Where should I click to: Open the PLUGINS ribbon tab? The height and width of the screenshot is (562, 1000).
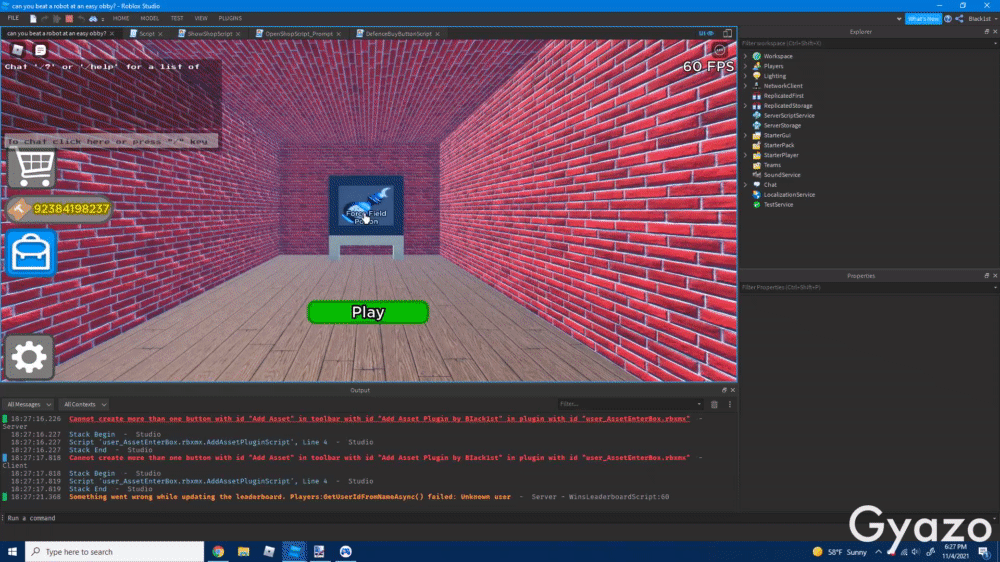(x=230, y=18)
